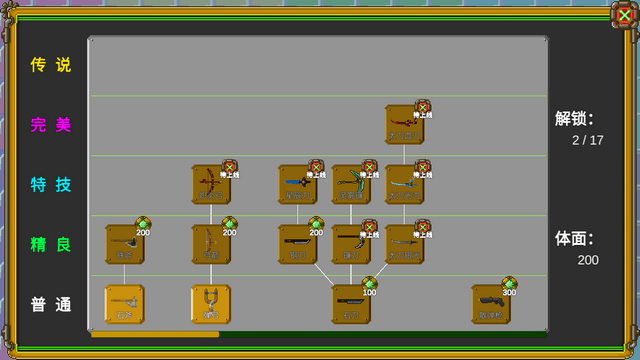The width and height of the screenshot is (640, 360).
Task: Select the silver katana in the 精良 row
Action: (x=404, y=244)
